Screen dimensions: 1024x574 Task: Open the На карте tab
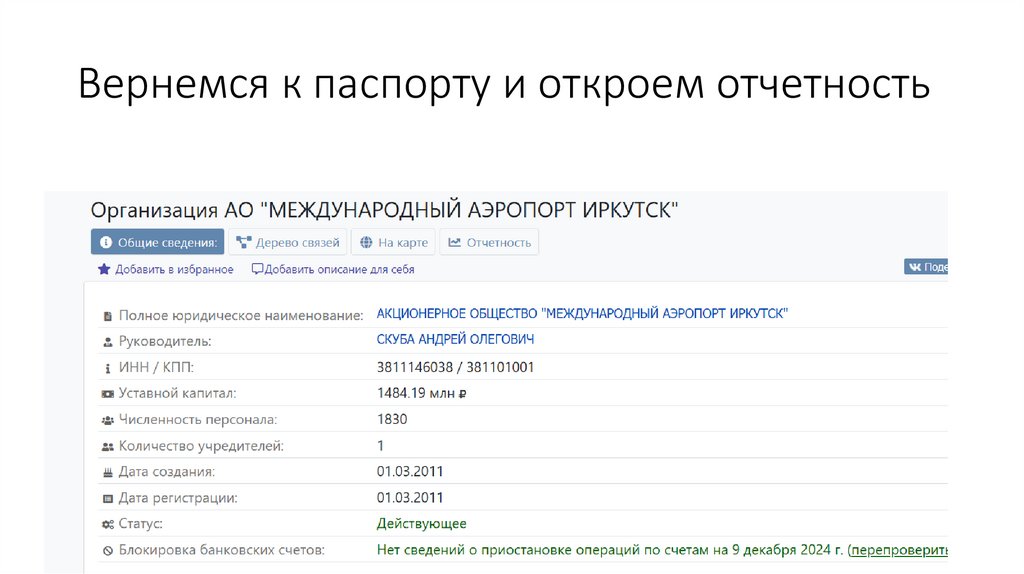tap(394, 242)
